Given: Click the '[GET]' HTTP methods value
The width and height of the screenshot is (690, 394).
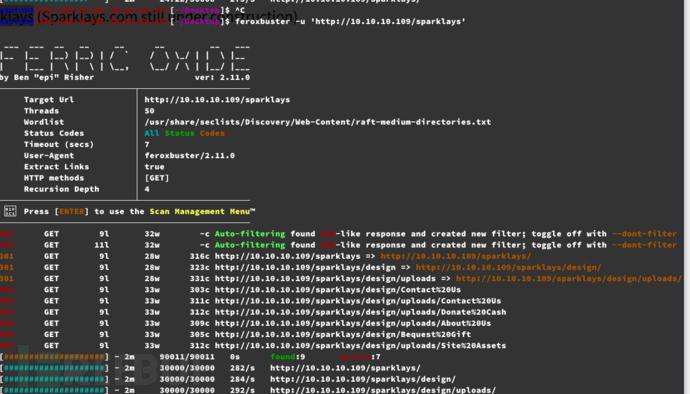Looking at the screenshot, I should coord(157,178).
